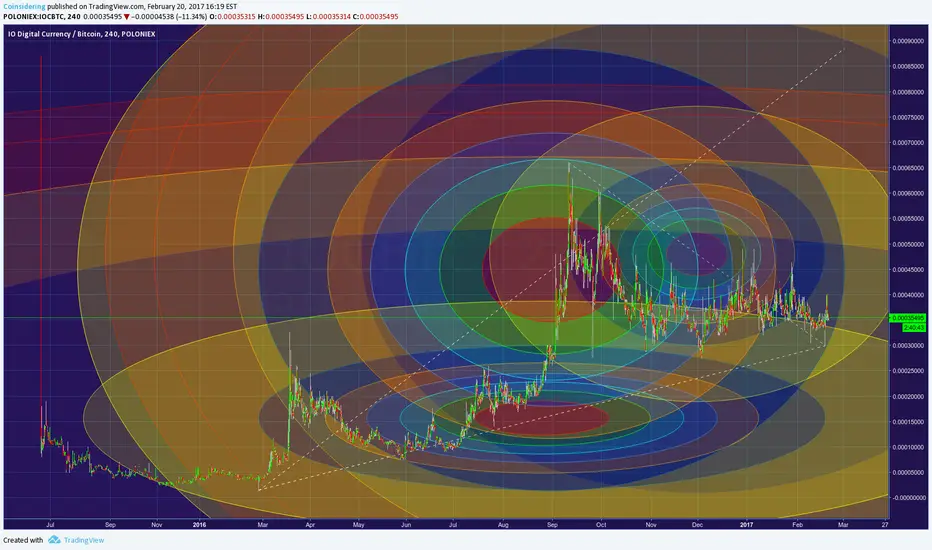Click the Oct label on time axis

601,524
